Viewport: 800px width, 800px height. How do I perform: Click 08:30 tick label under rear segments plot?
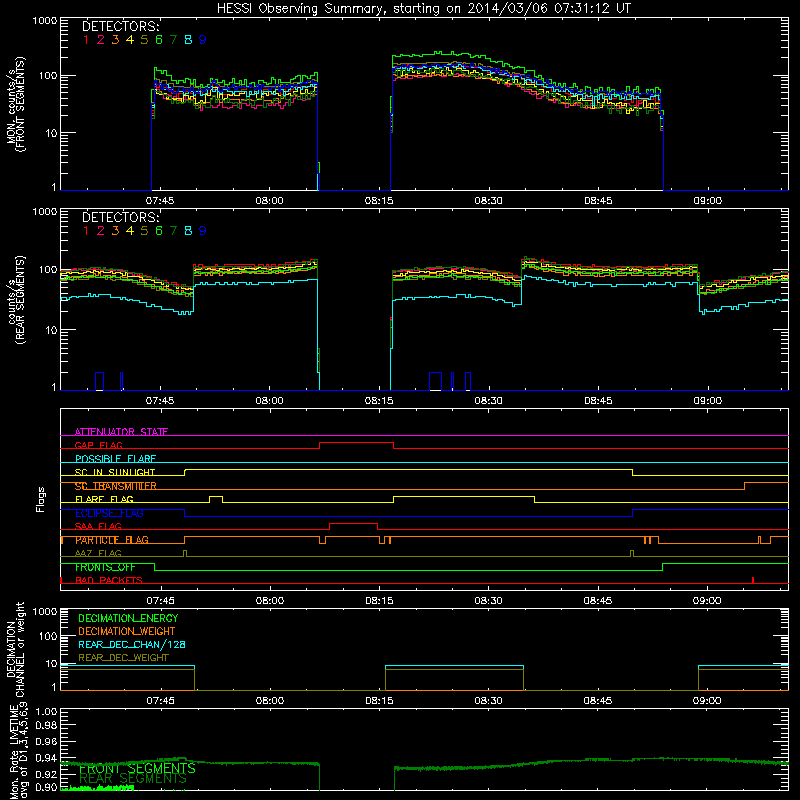(488, 401)
